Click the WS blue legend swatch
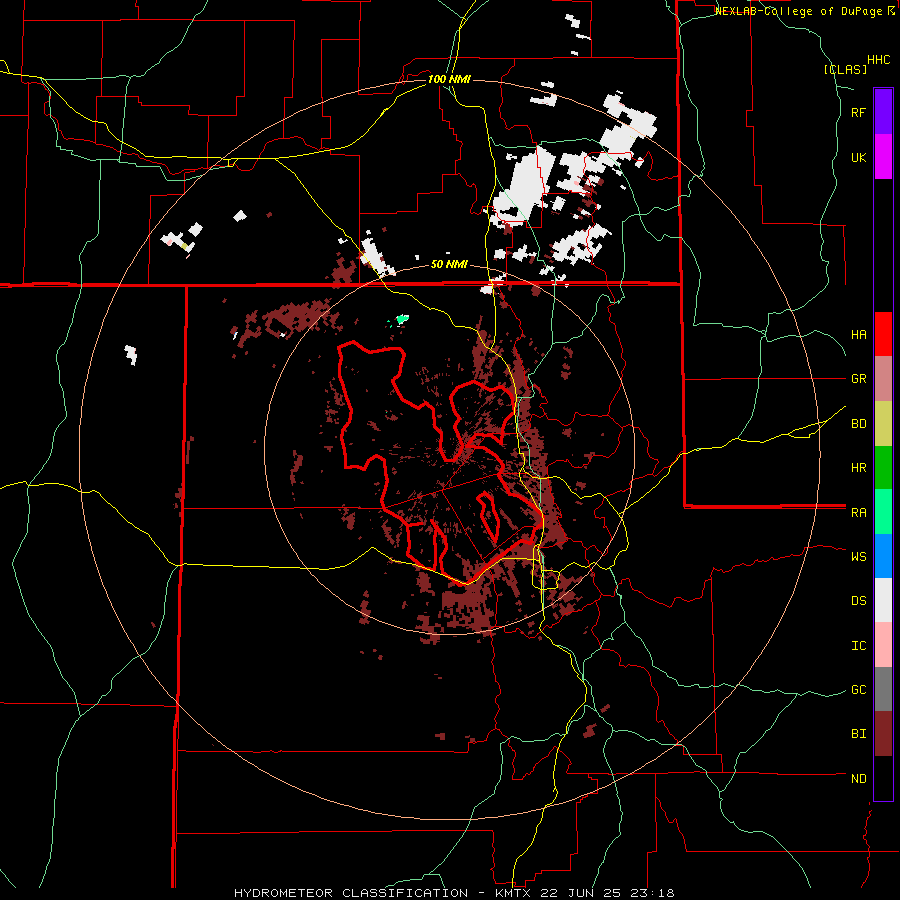The image size is (900, 900). coord(883,556)
